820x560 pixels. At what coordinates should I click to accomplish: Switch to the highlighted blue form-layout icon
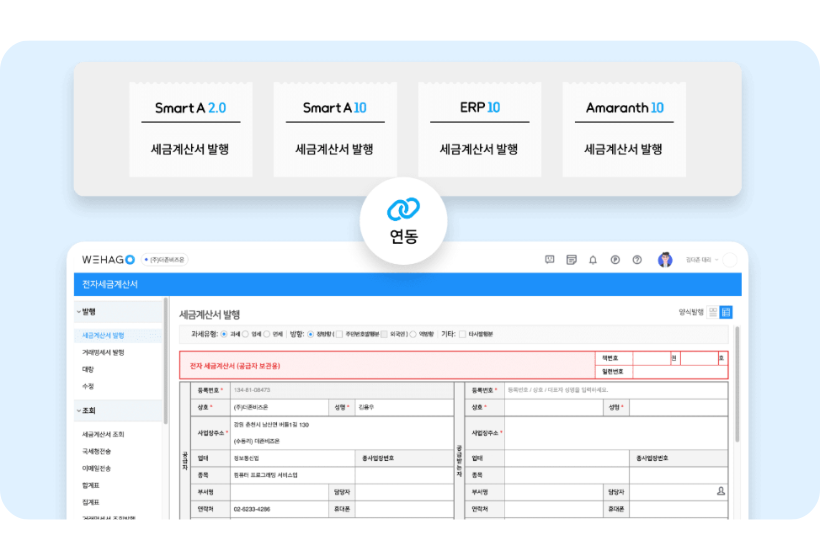coord(726,312)
